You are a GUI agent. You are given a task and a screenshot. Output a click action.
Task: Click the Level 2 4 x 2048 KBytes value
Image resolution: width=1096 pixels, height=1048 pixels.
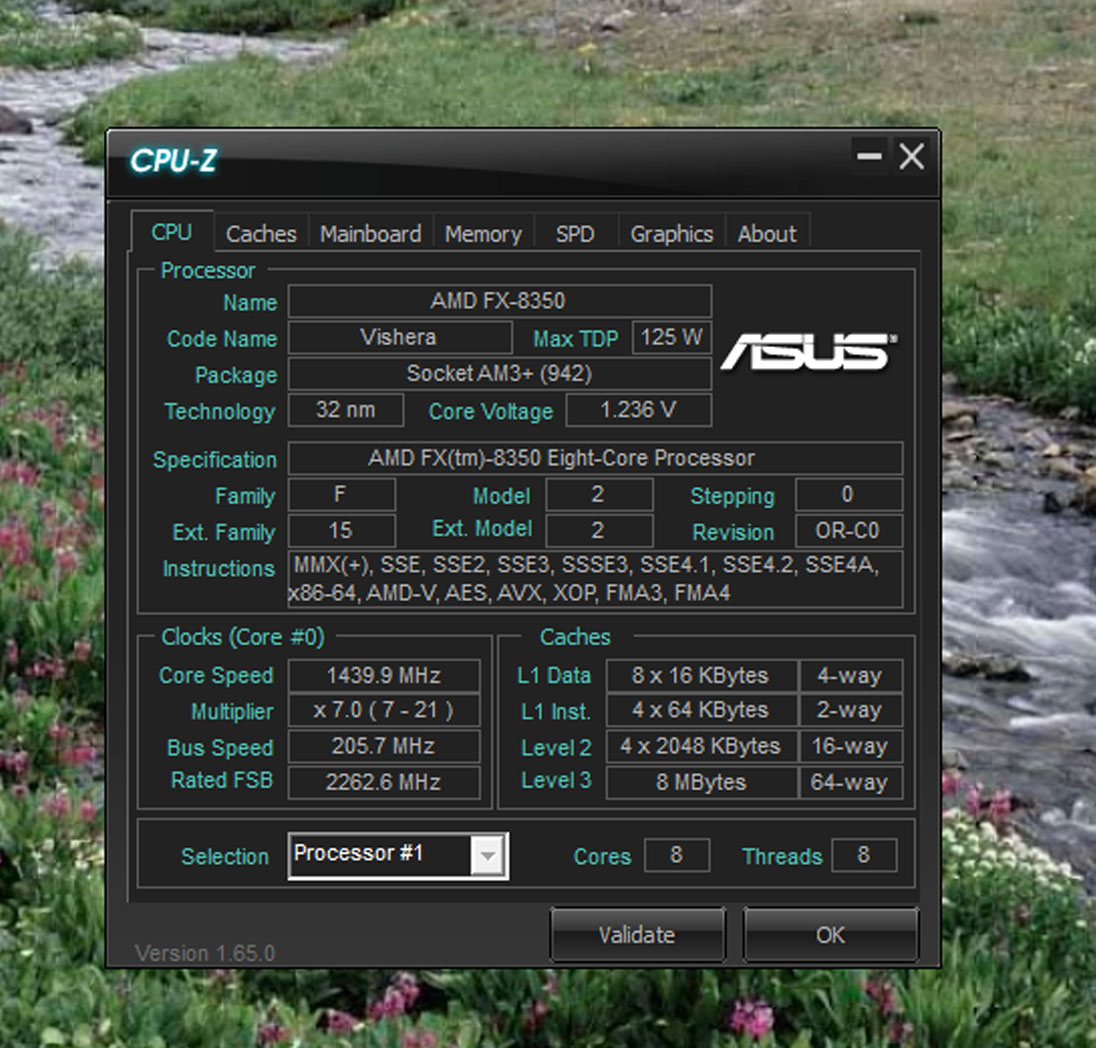[x=701, y=746]
